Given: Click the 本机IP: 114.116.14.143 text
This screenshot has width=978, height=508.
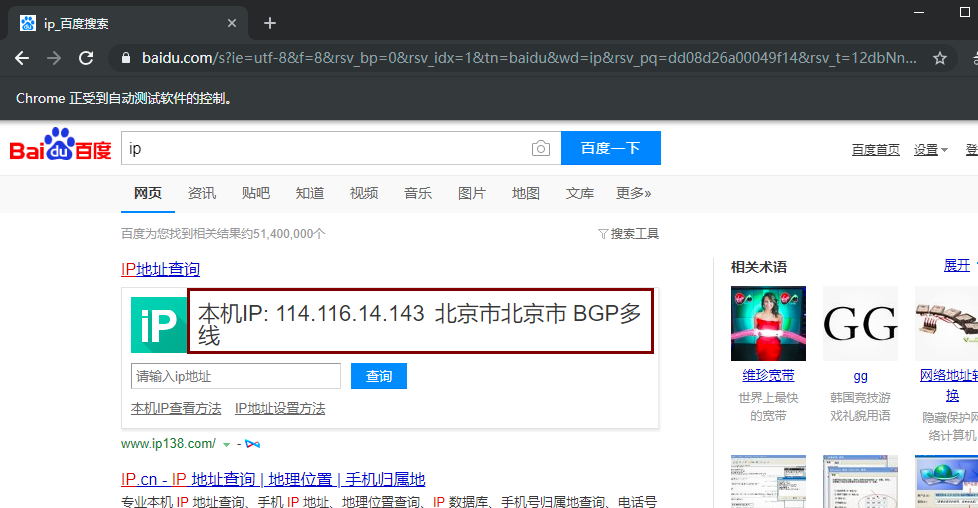Looking at the screenshot, I should tap(311, 313).
